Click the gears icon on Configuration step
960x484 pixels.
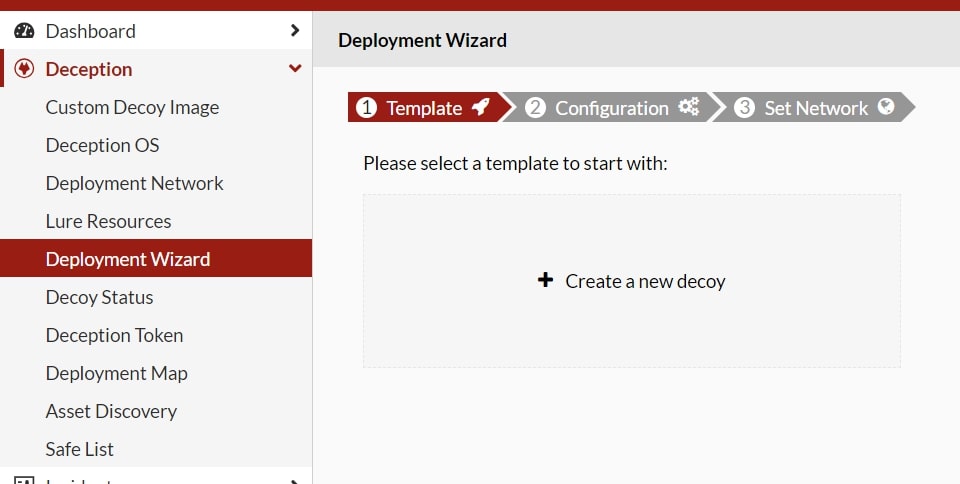[x=689, y=107]
